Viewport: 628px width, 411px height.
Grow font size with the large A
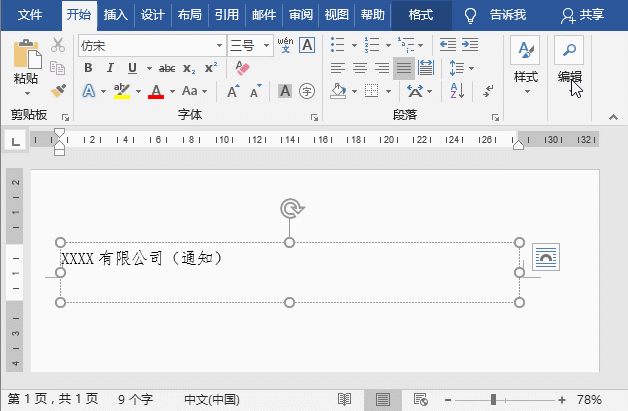pyautogui.click(x=233, y=91)
